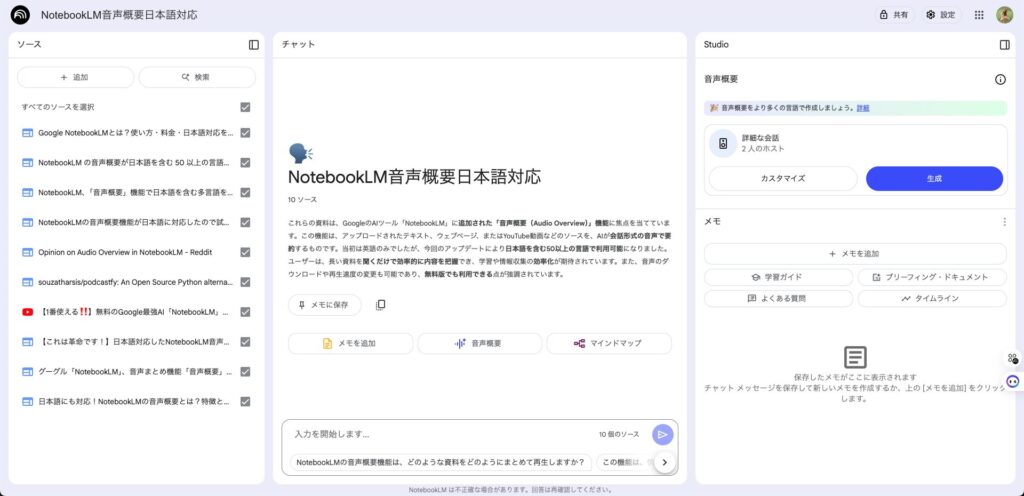
Task: Uncheck グーグル「NotebookLM」 source checkbox
Action: coord(245,371)
